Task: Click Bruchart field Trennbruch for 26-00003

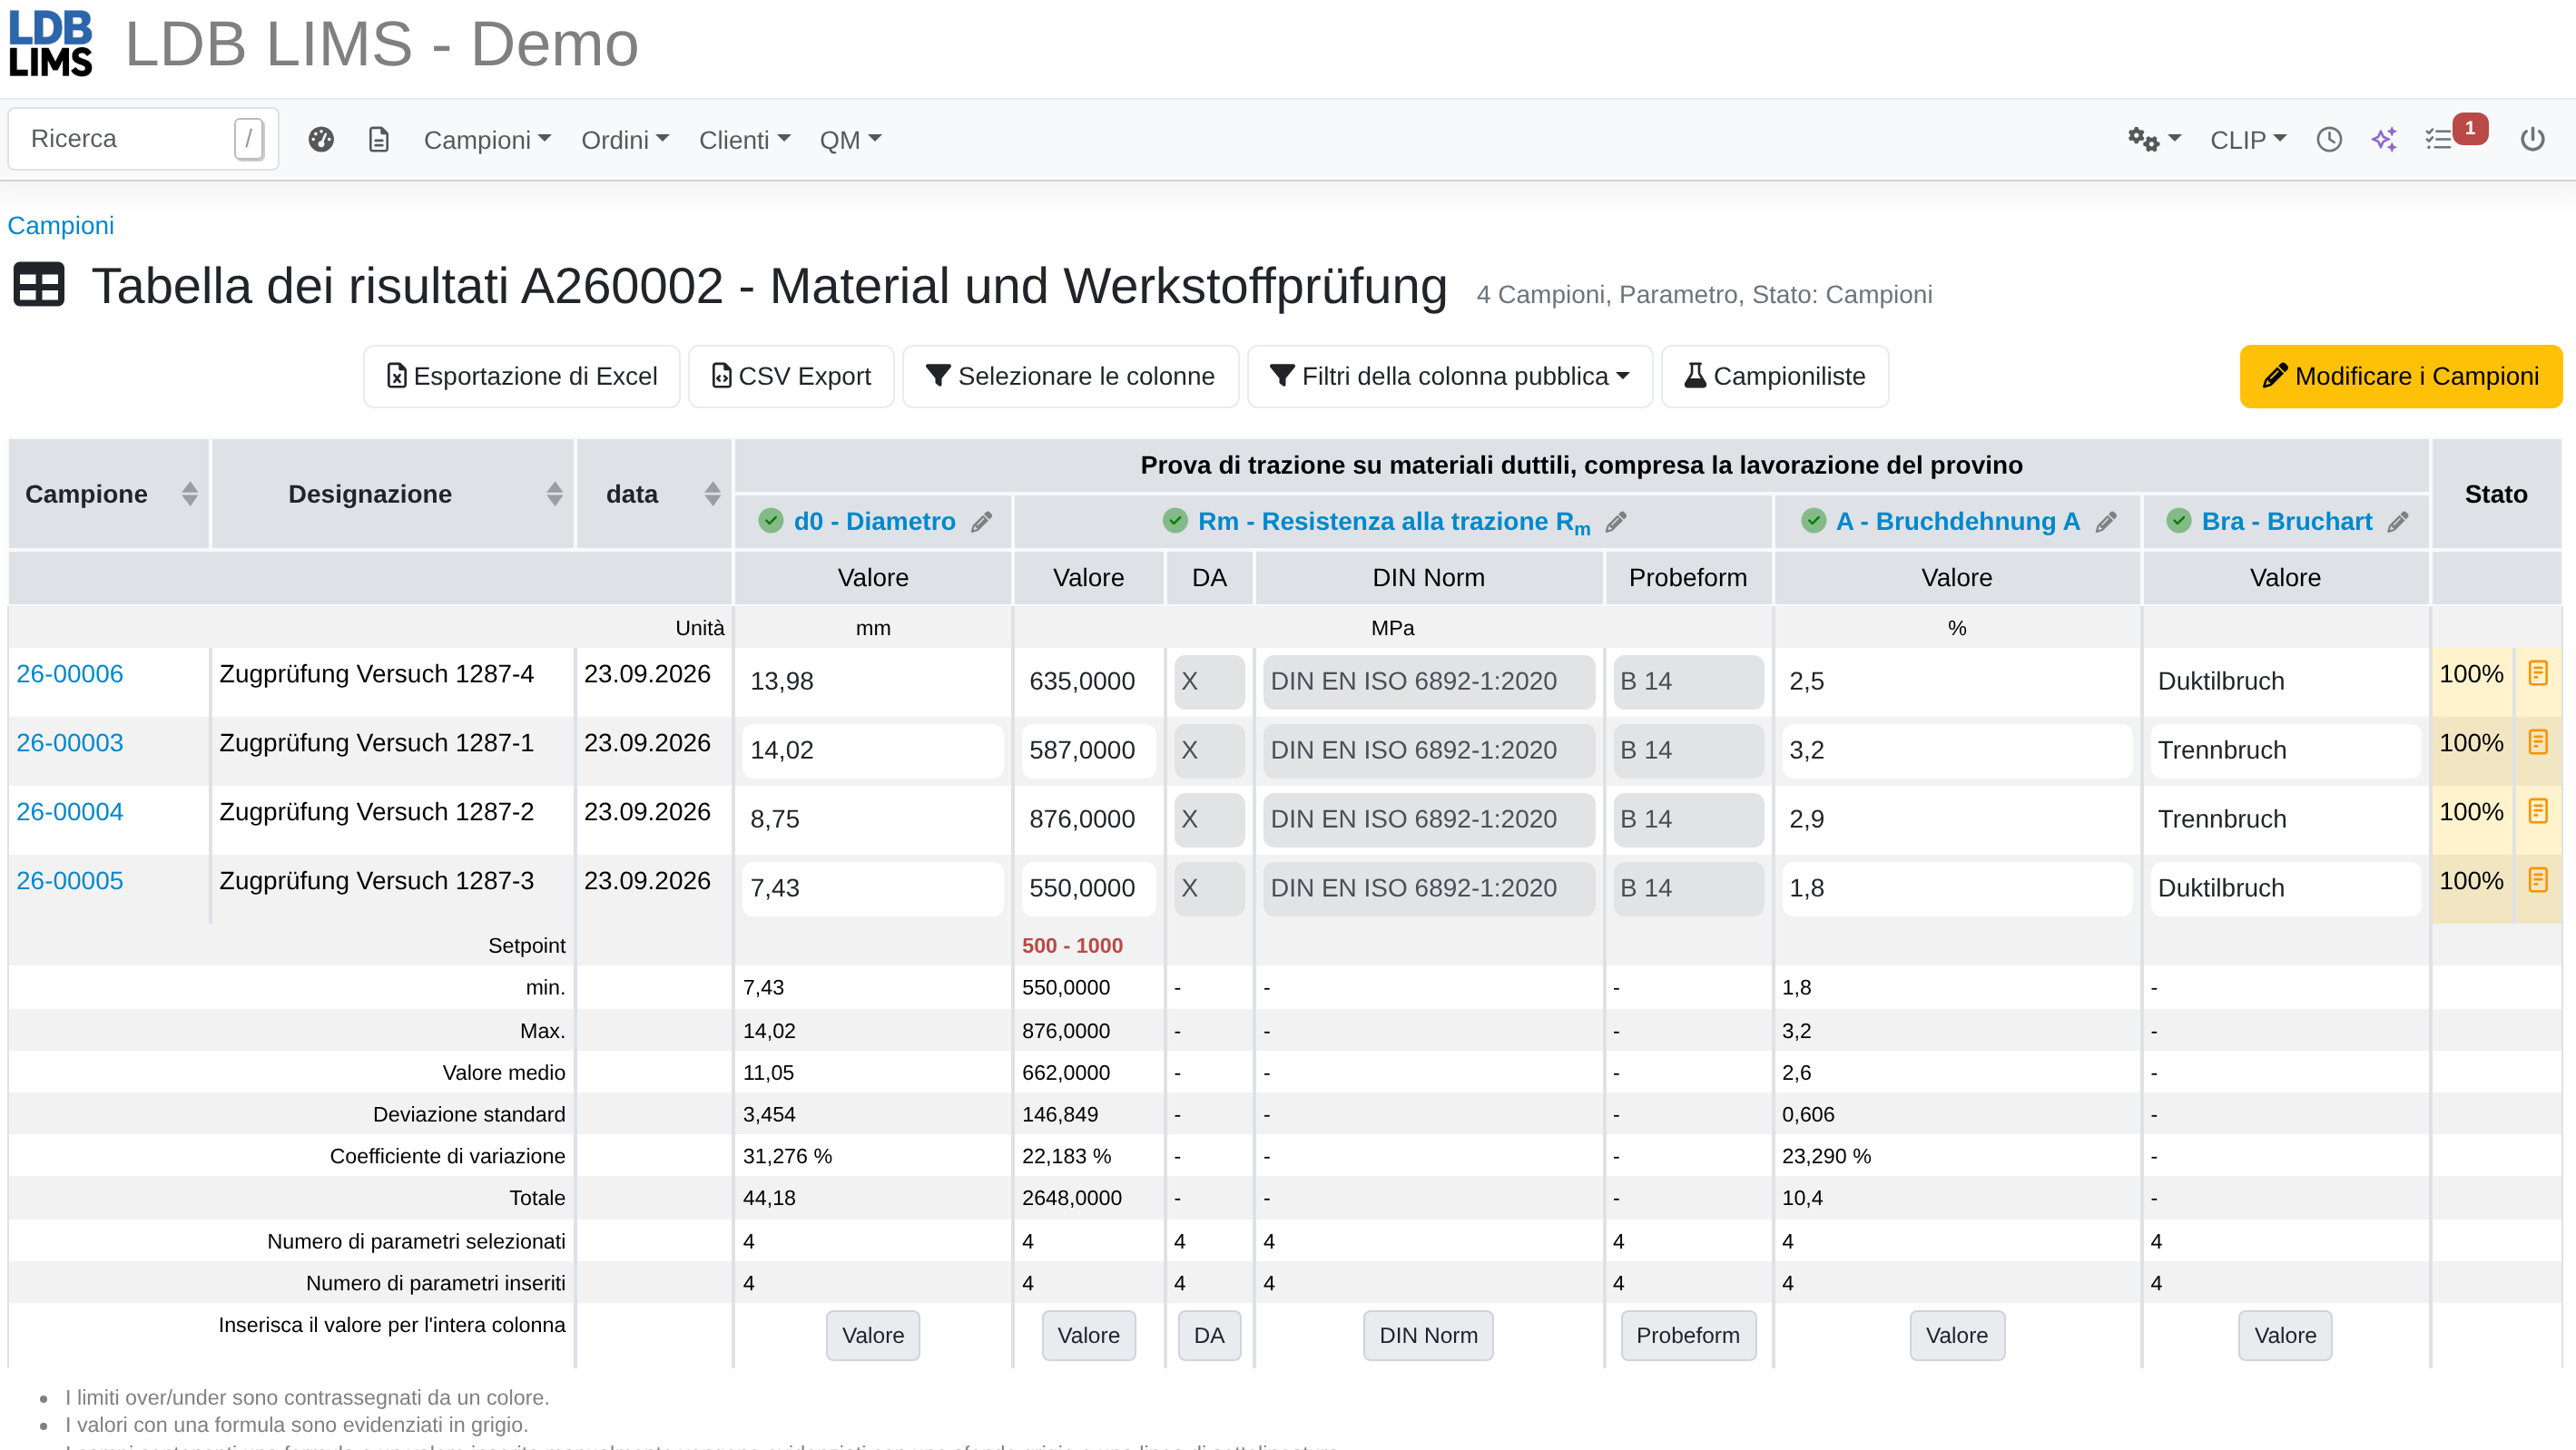Action: 2285,750
